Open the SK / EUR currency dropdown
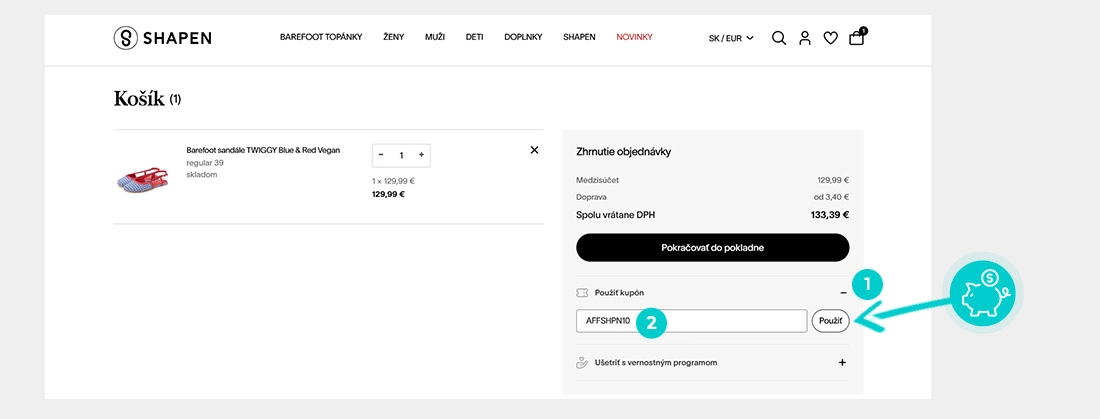 click(x=731, y=39)
